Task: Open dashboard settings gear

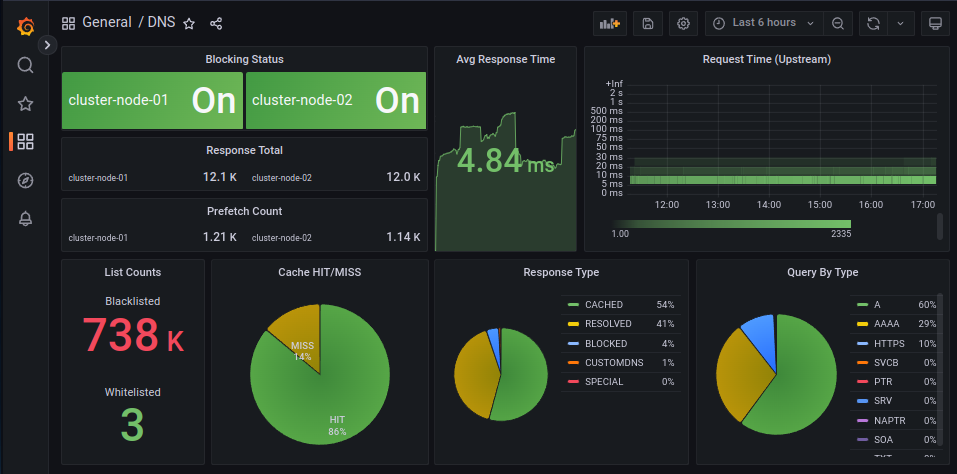Action: [684, 23]
